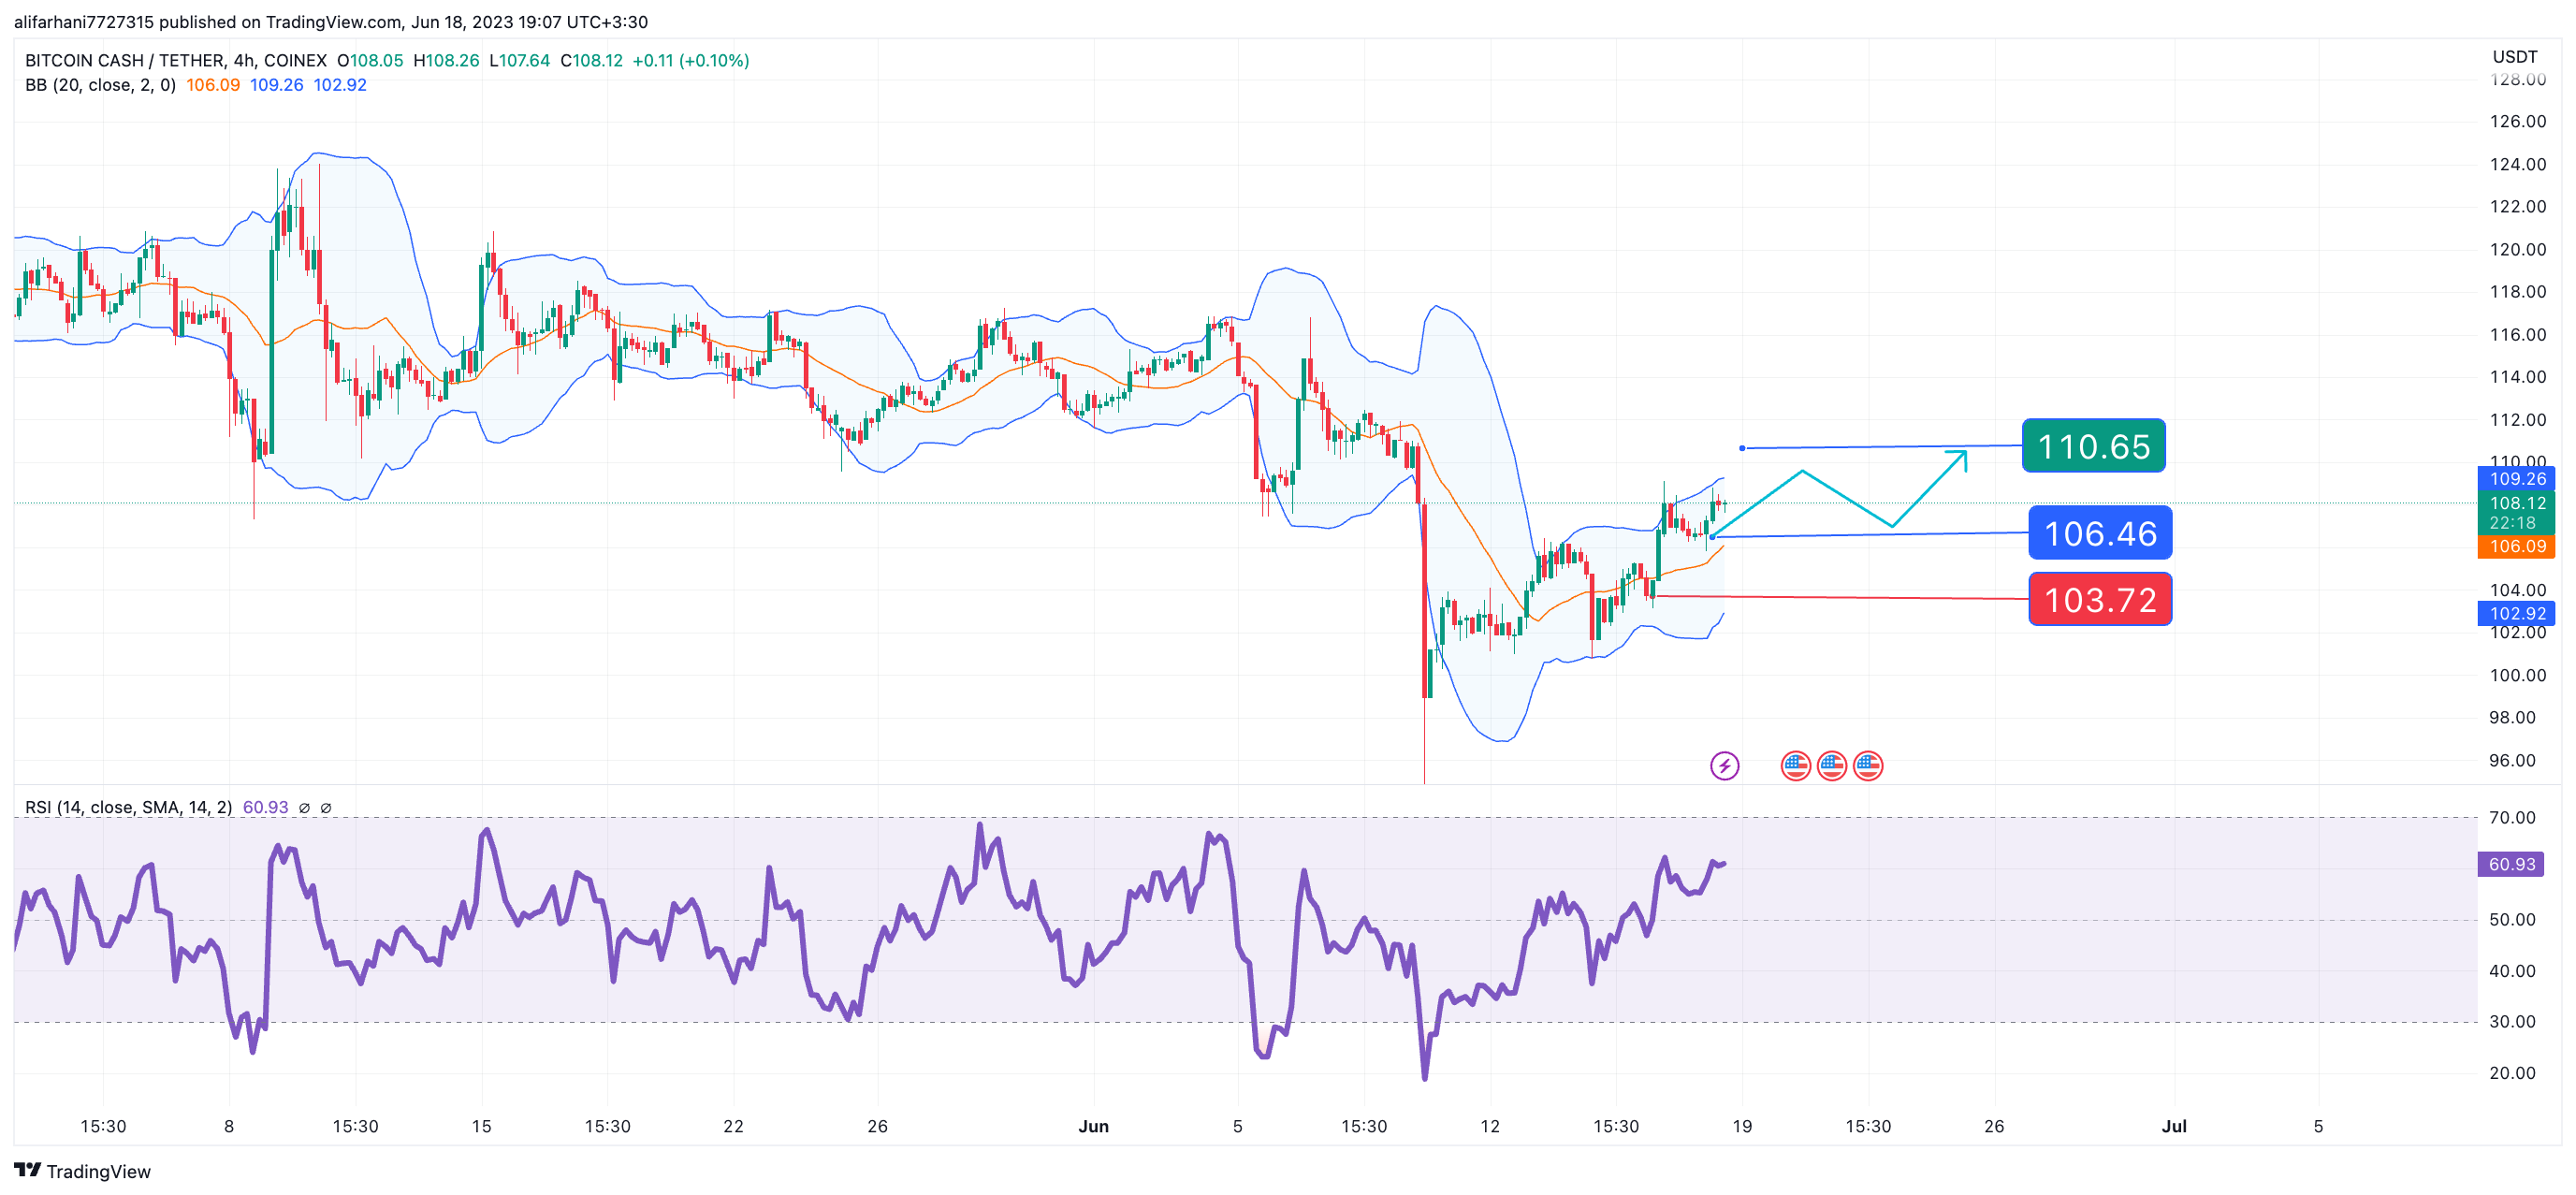
Task: Click the TradingView logo at bottom left
Action: (82, 1171)
